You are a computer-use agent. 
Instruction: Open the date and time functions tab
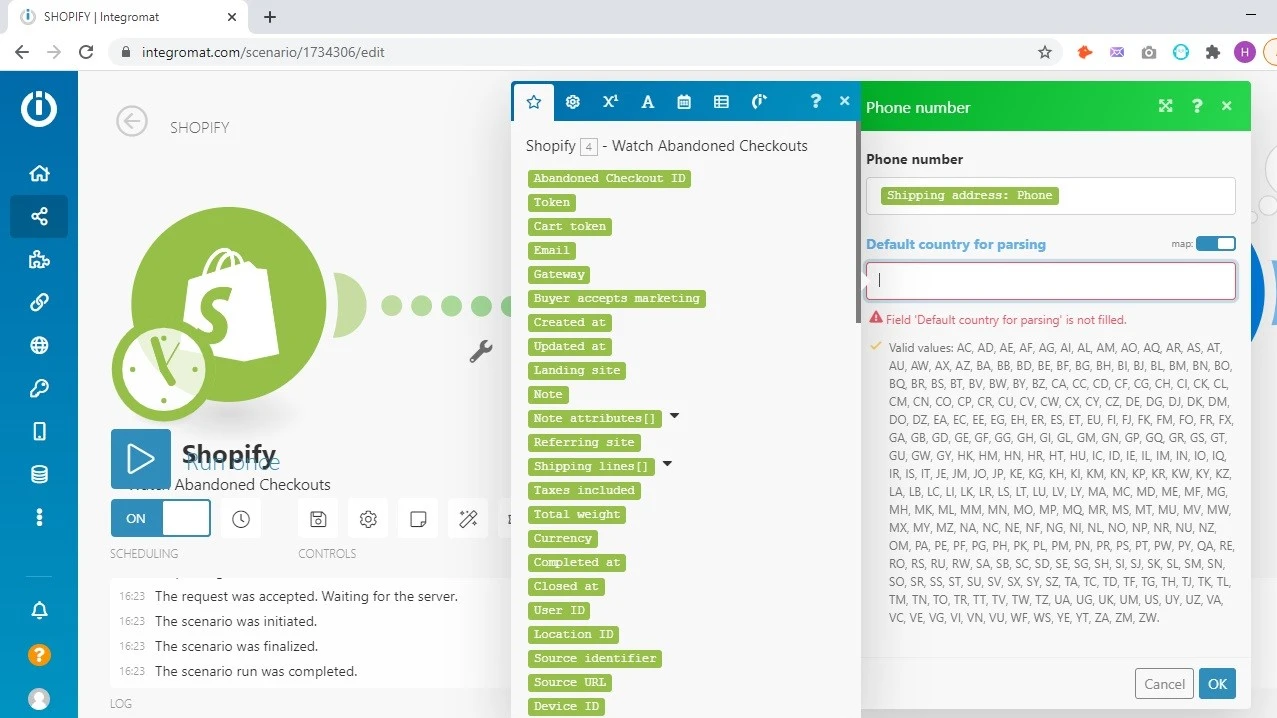684,101
